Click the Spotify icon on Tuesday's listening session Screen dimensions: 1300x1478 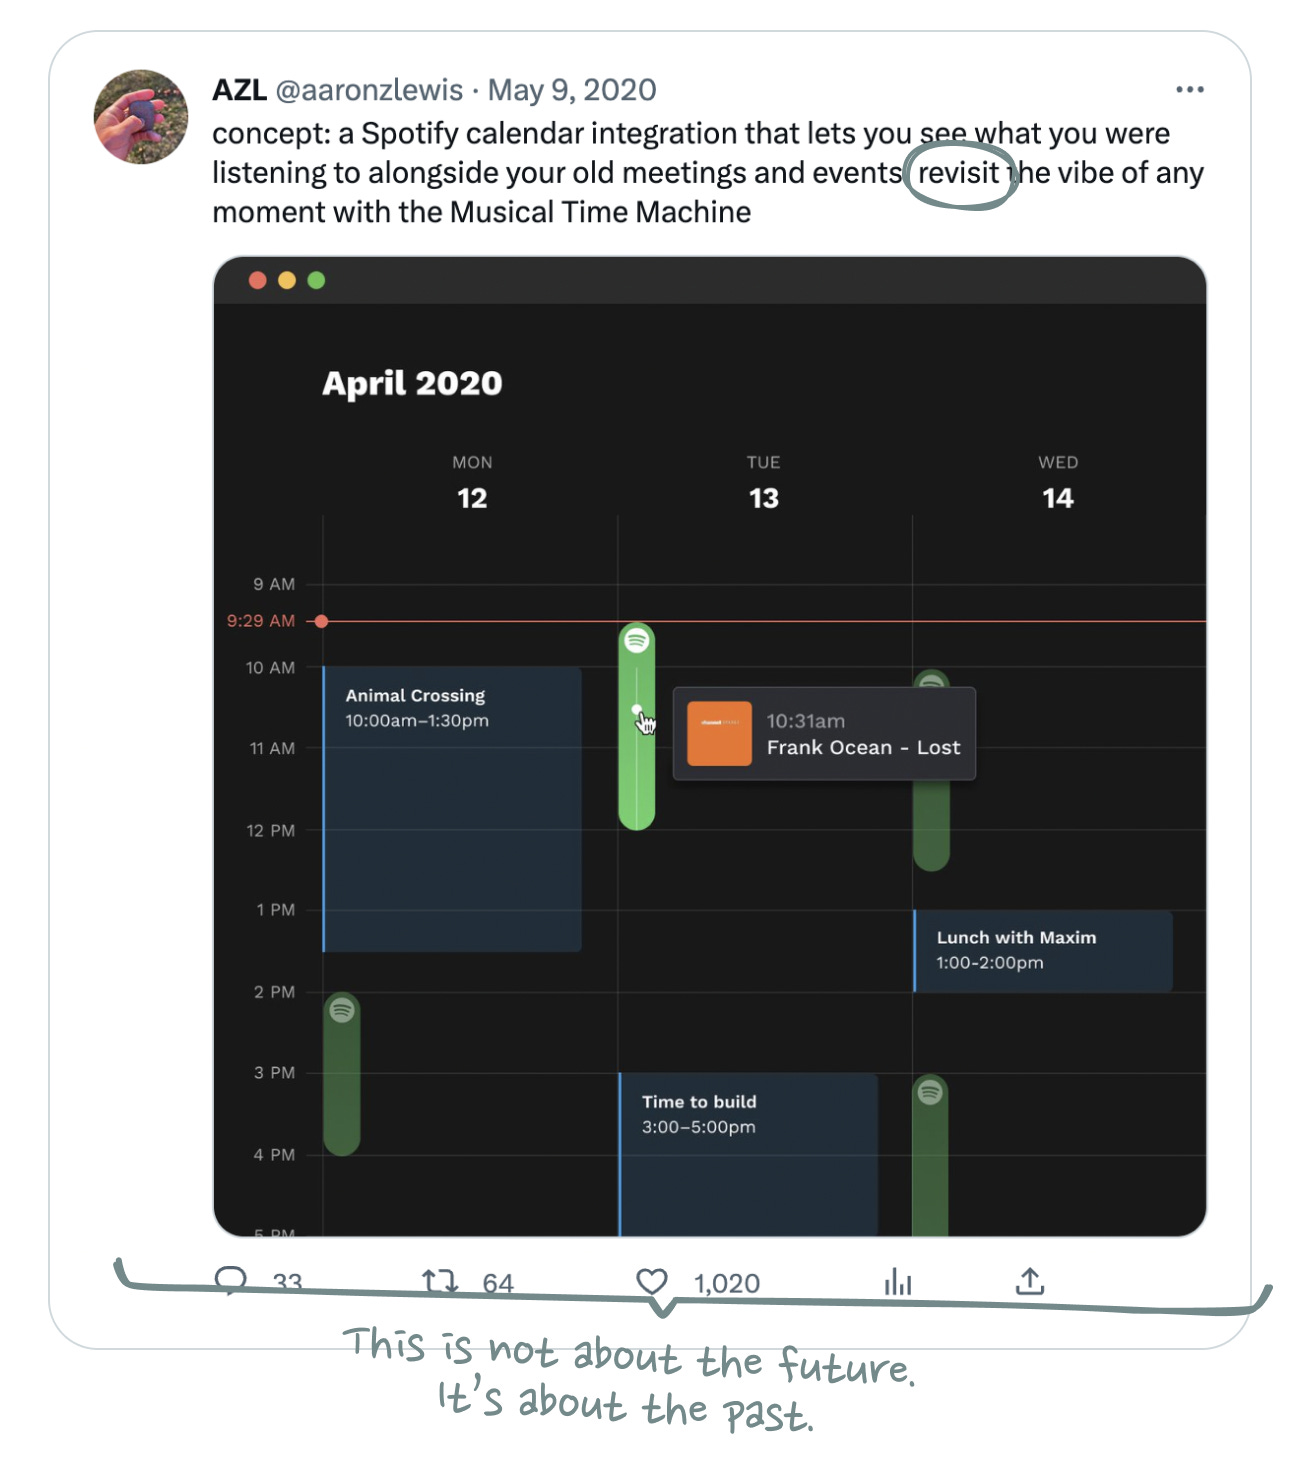(x=638, y=640)
